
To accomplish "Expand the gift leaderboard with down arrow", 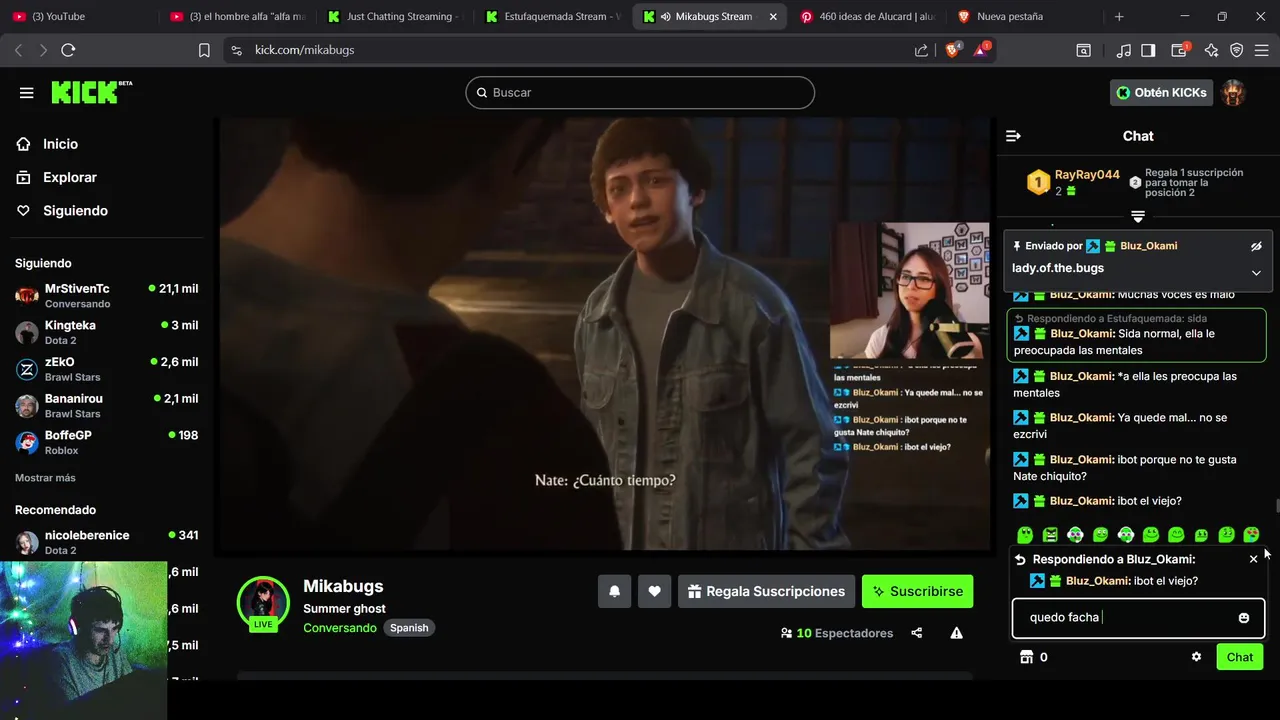I will click(1138, 217).
